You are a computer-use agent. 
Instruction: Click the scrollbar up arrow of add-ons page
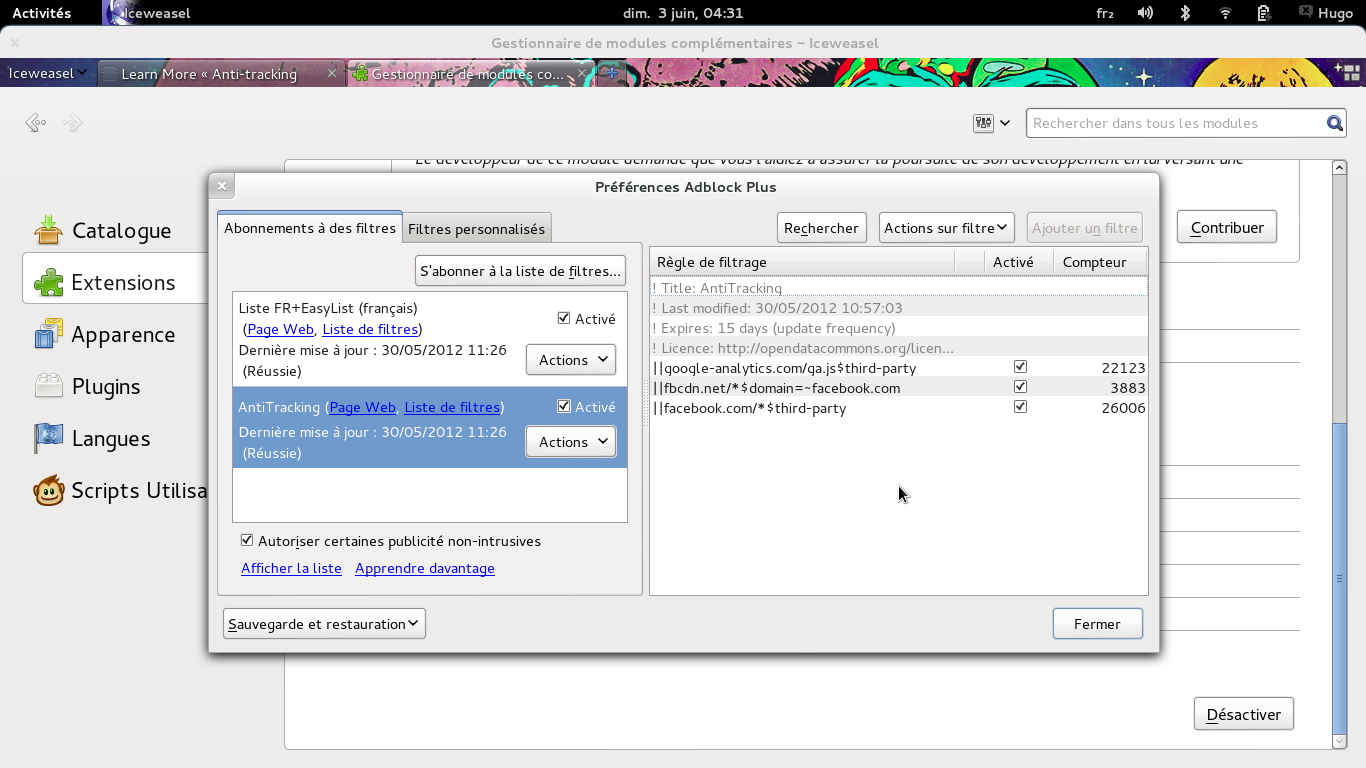(x=1340, y=167)
